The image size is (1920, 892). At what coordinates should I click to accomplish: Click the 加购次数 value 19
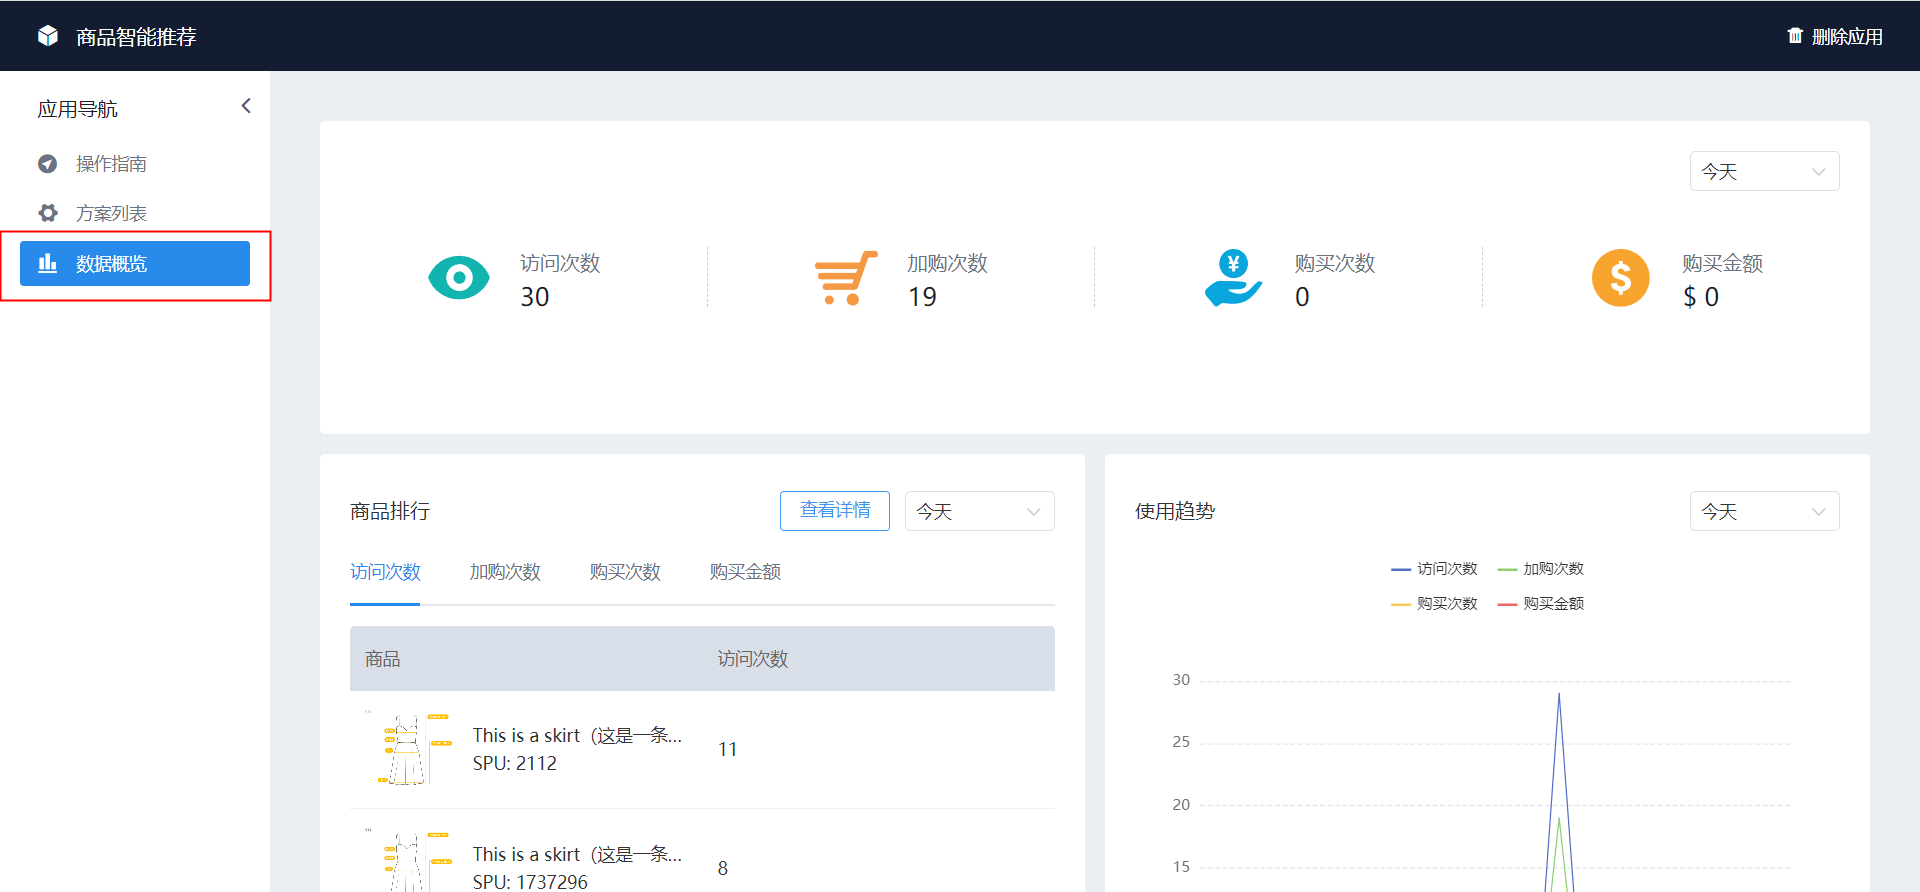coord(922,297)
